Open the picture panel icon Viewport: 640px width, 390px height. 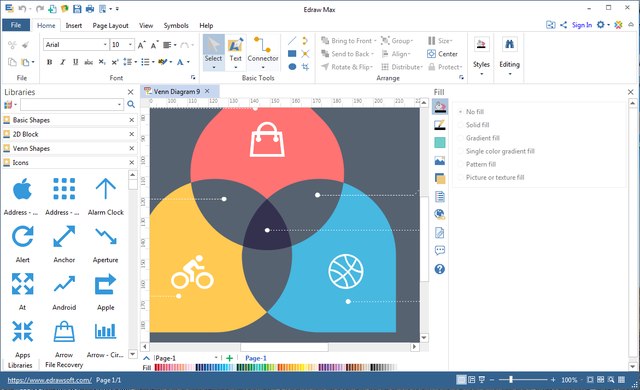(x=440, y=161)
